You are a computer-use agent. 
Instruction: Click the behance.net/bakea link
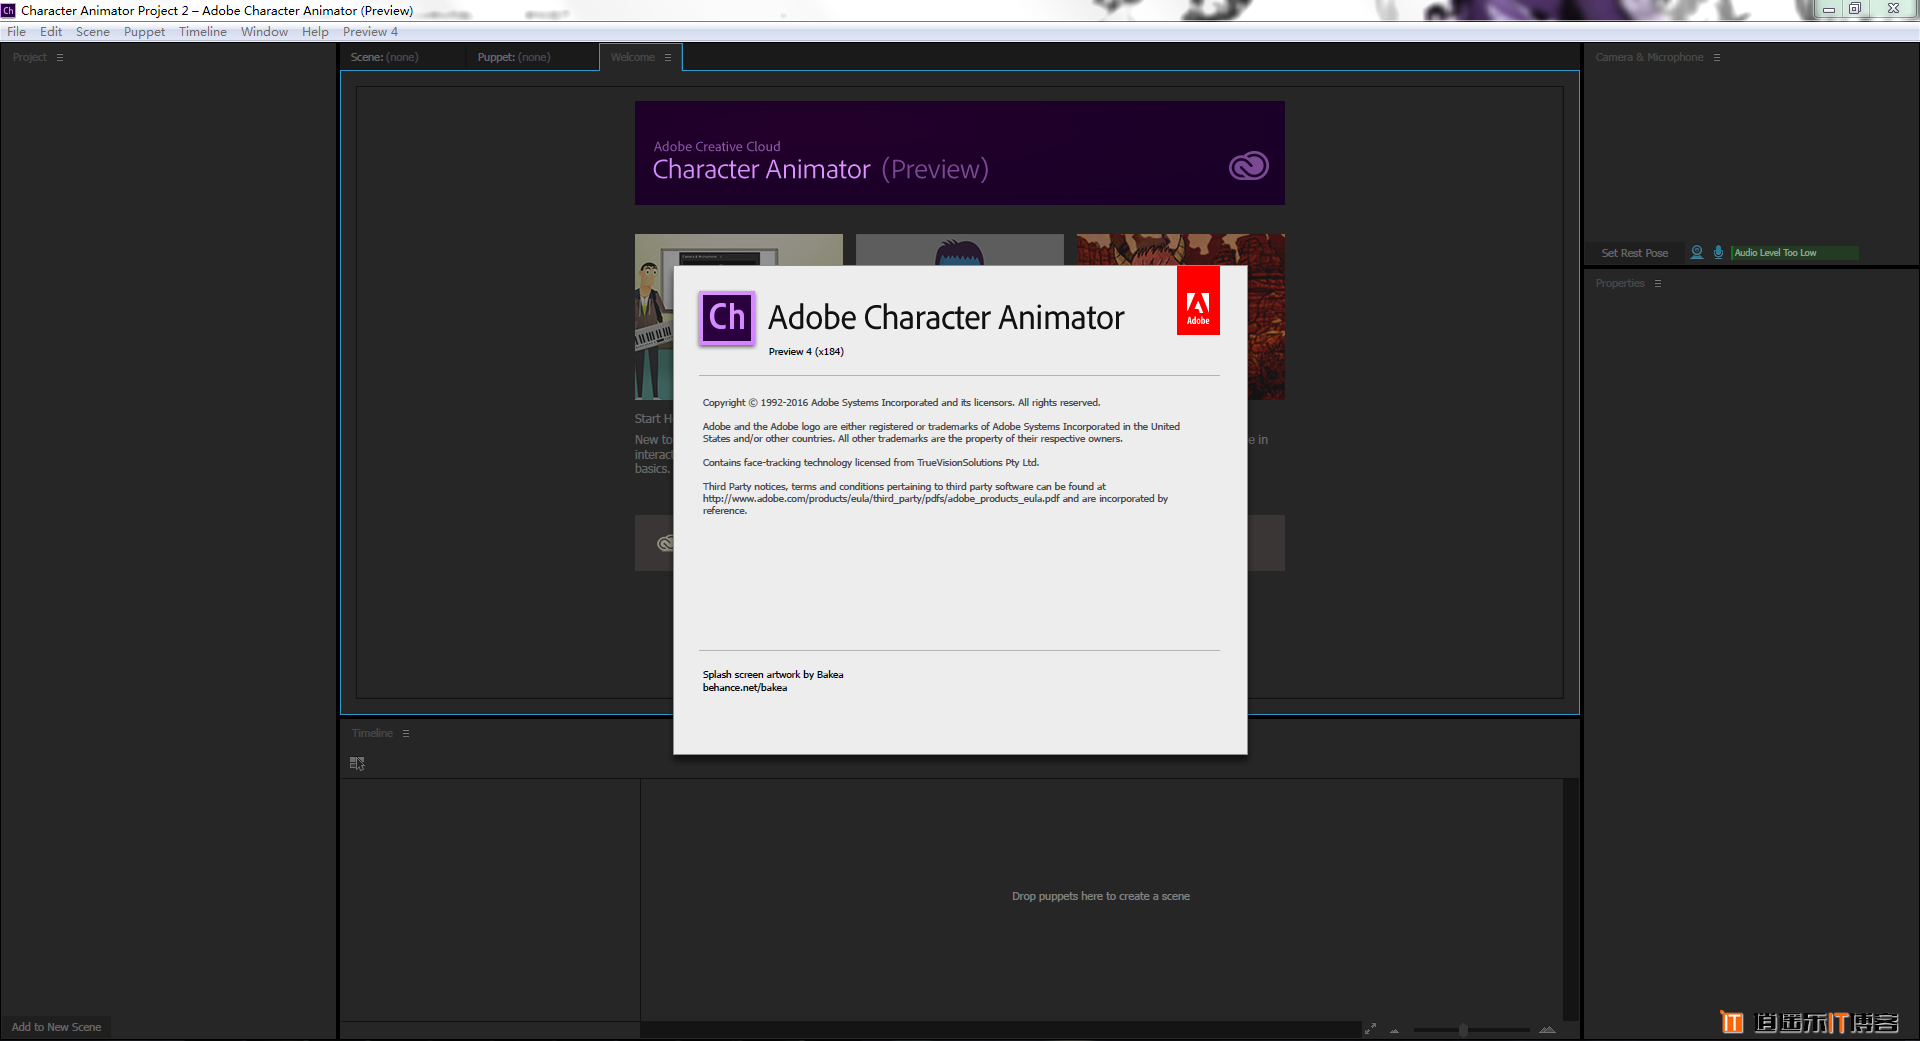[x=745, y=688]
